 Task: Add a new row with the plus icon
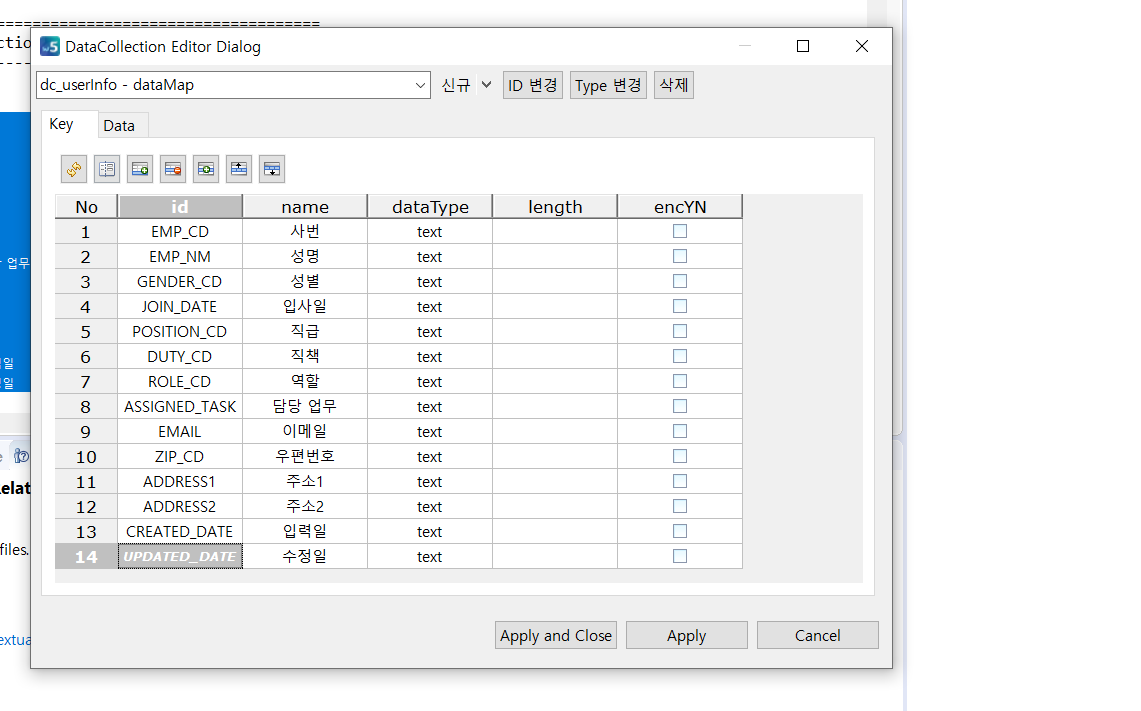pos(140,169)
